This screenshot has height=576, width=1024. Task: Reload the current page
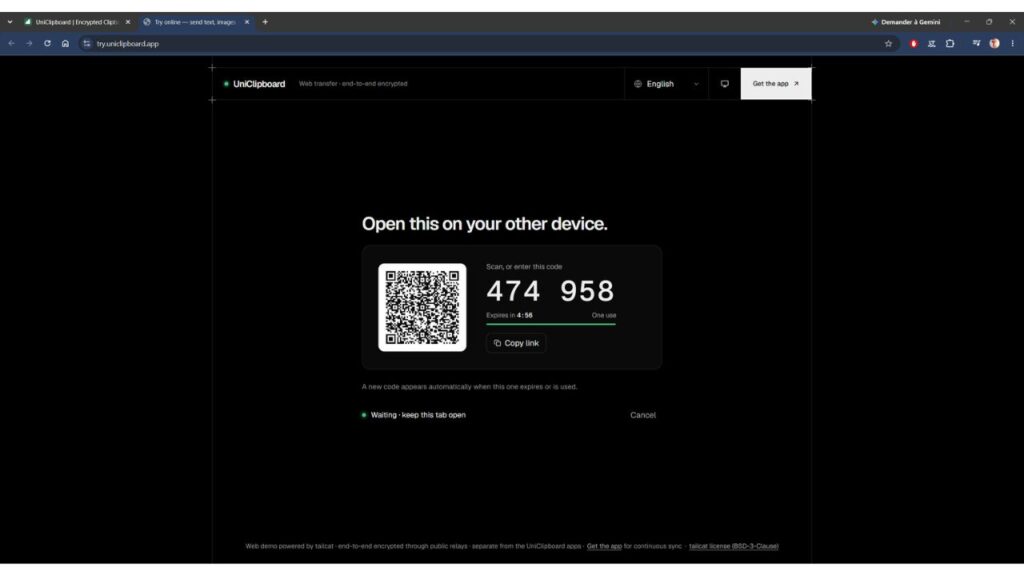tap(47, 44)
